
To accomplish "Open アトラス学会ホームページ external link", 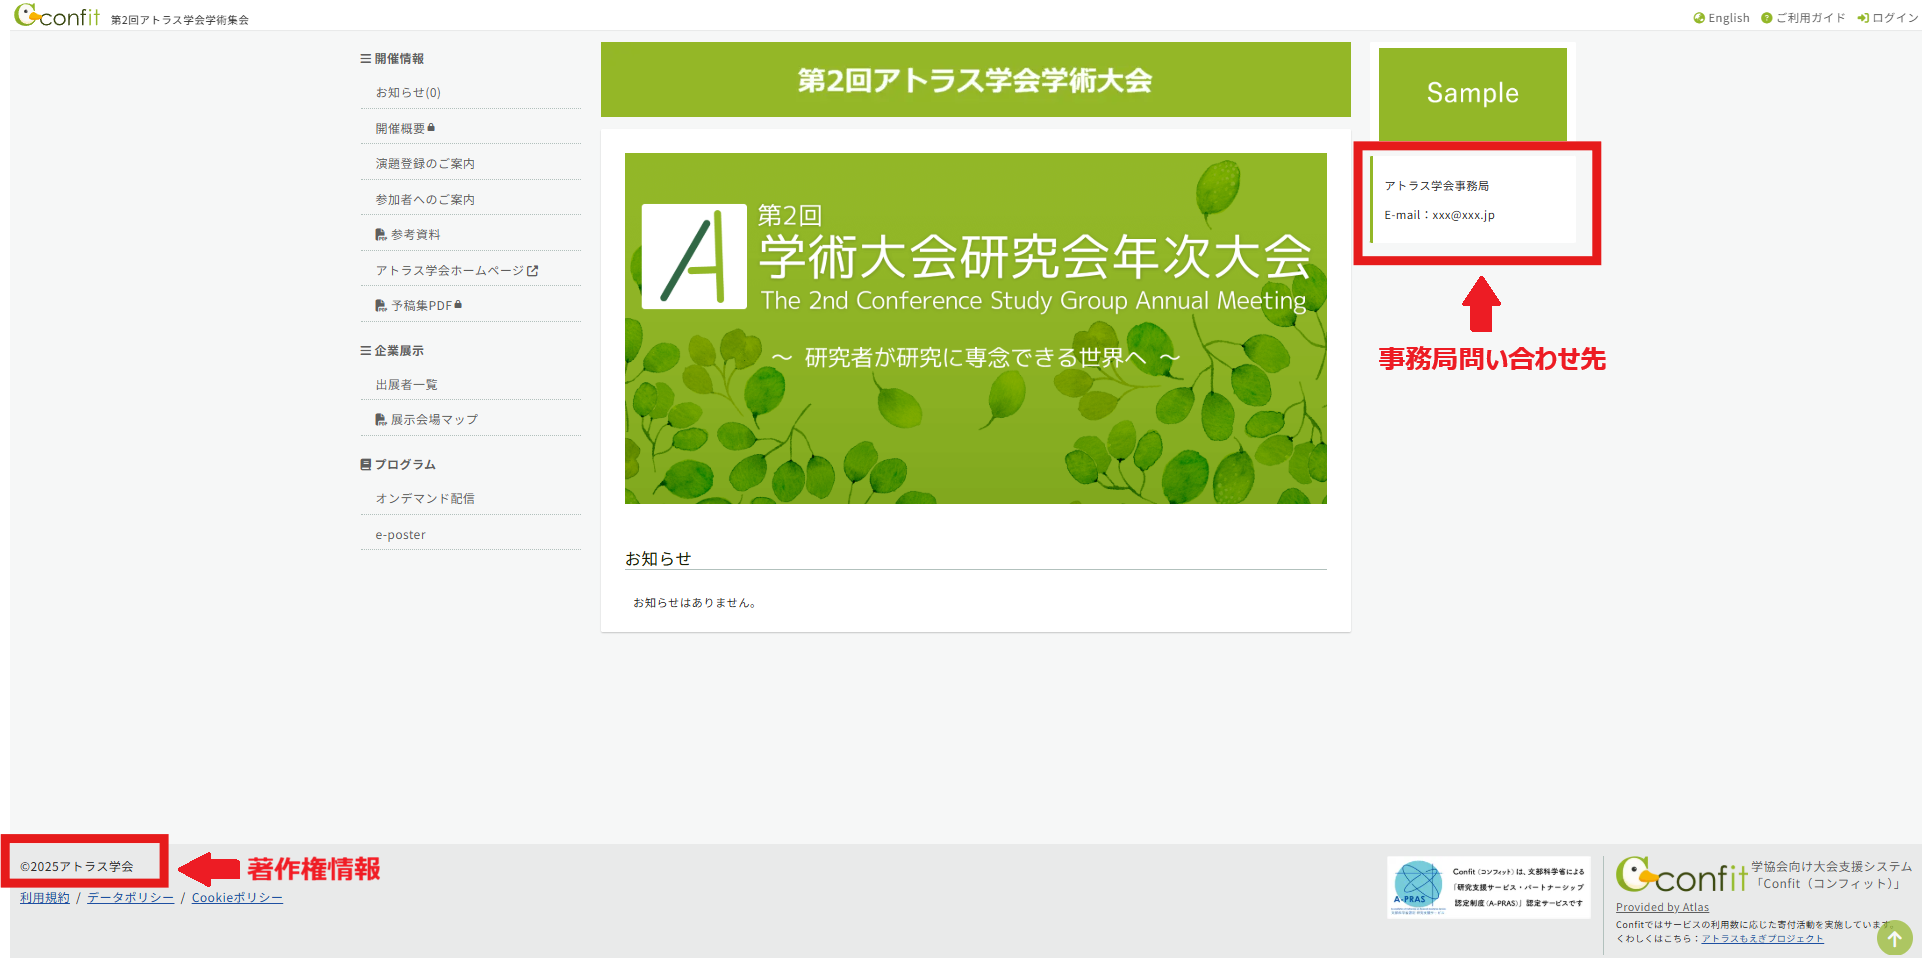I will click(456, 271).
